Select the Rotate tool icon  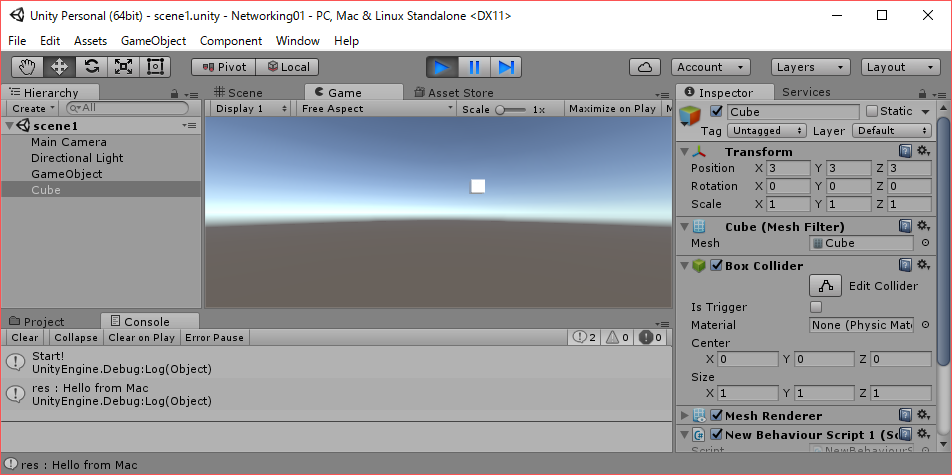tap(91, 67)
